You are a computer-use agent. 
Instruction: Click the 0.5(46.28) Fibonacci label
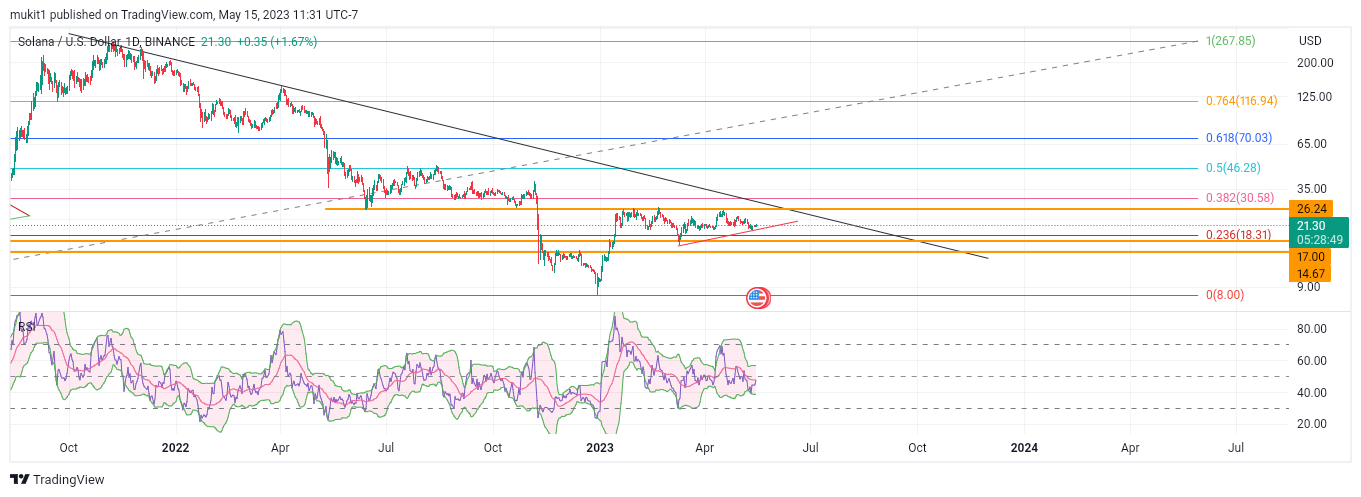[1232, 168]
